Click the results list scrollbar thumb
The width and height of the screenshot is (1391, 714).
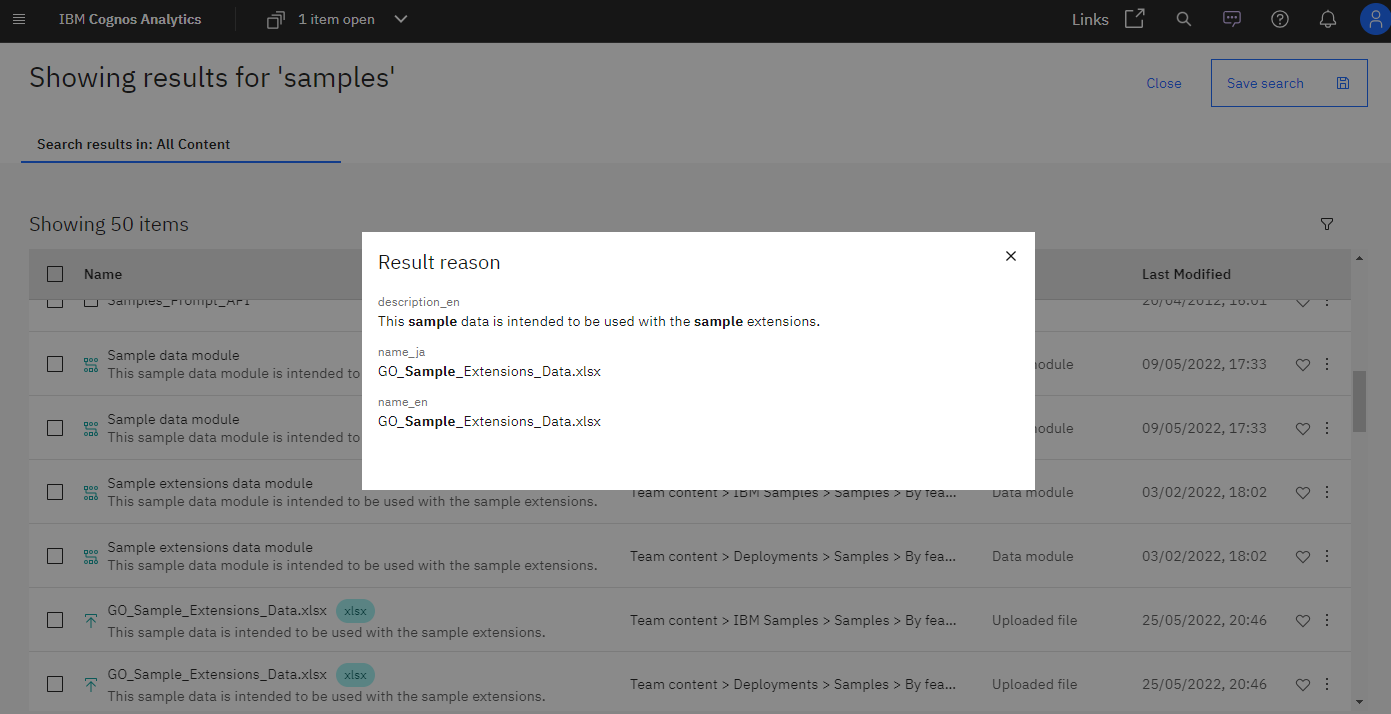point(1359,401)
